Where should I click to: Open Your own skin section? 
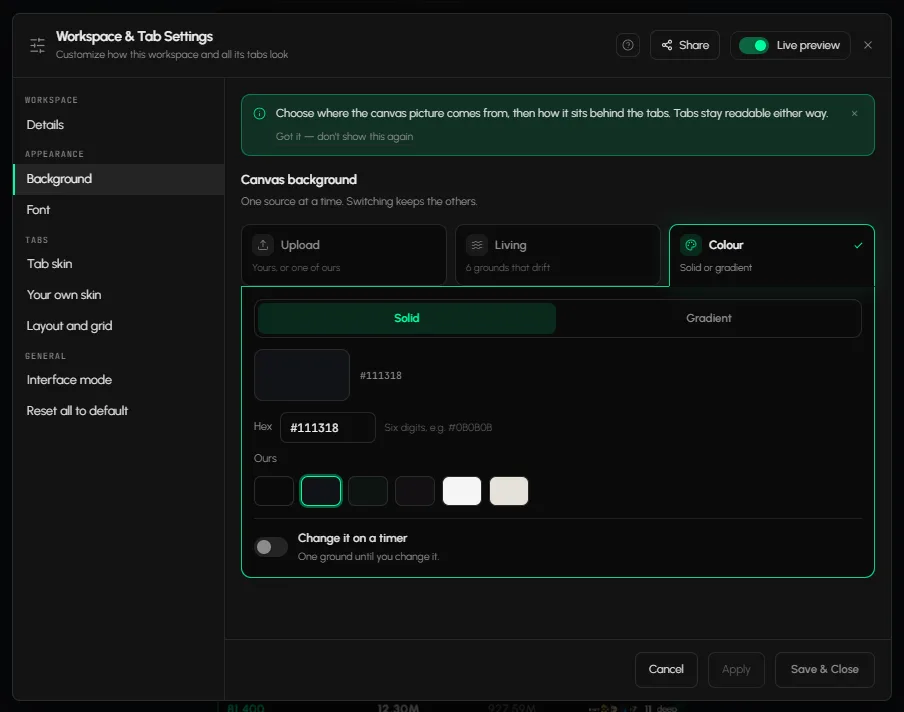pyautogui.click(x=118, y=295)
